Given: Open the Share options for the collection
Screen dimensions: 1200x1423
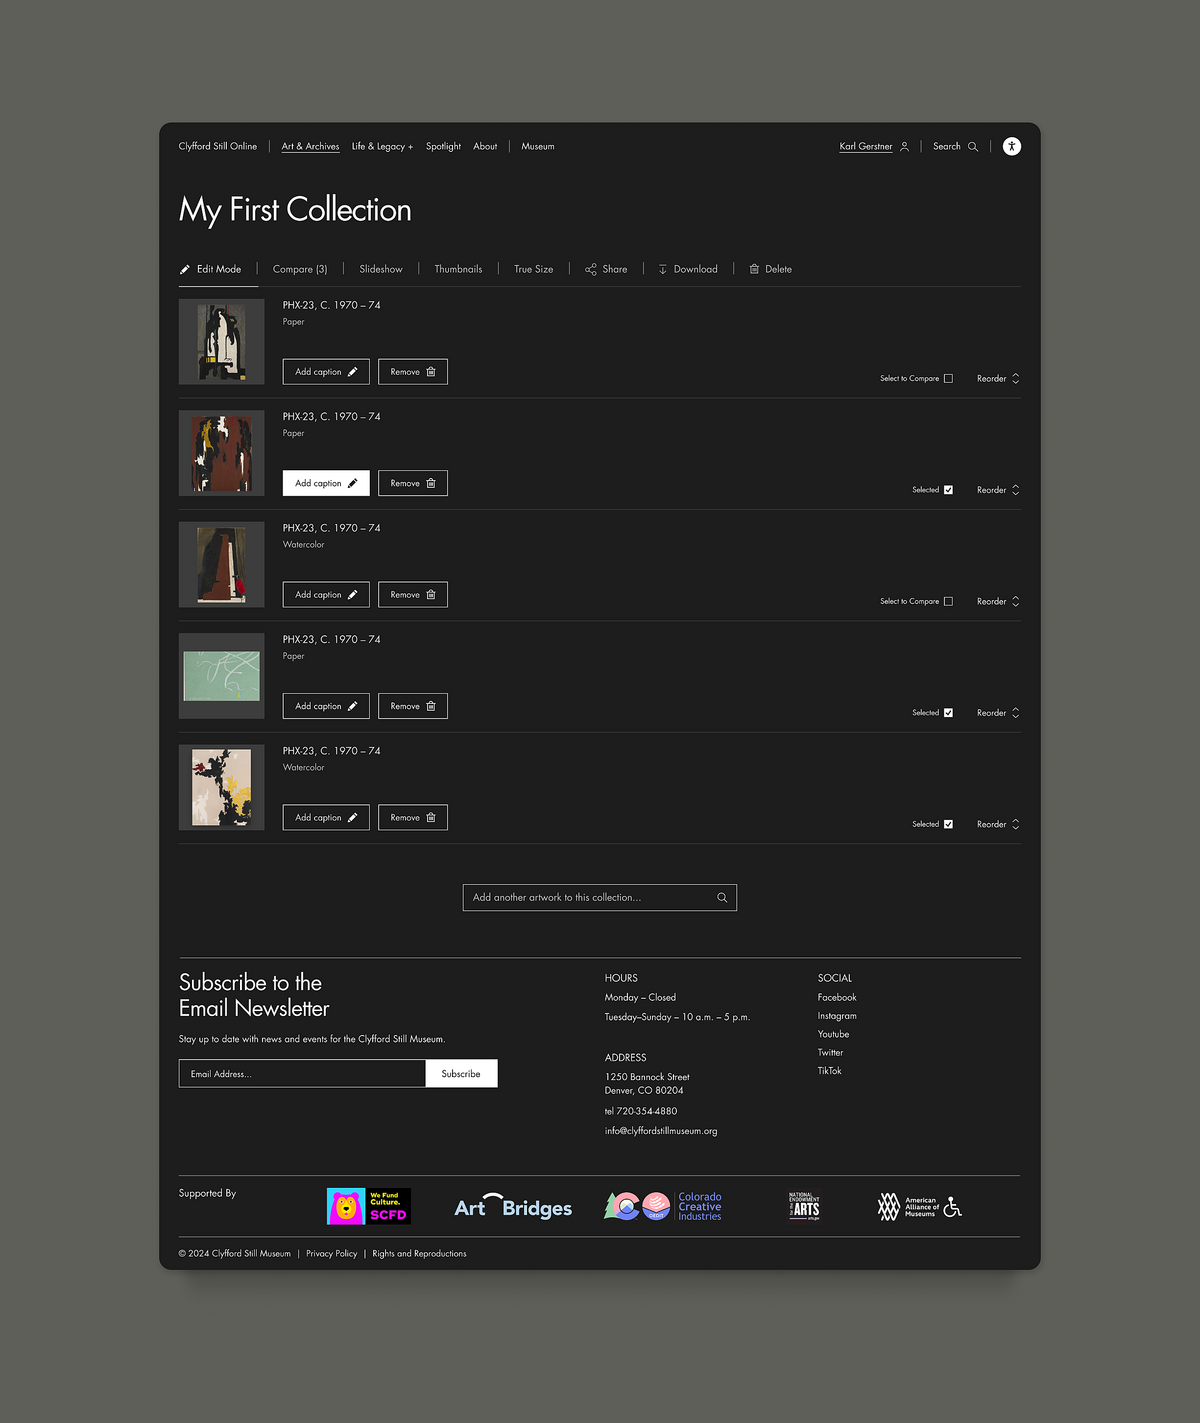Looking at the screenshot, I should pyautogui.click(x=606, y=268).
